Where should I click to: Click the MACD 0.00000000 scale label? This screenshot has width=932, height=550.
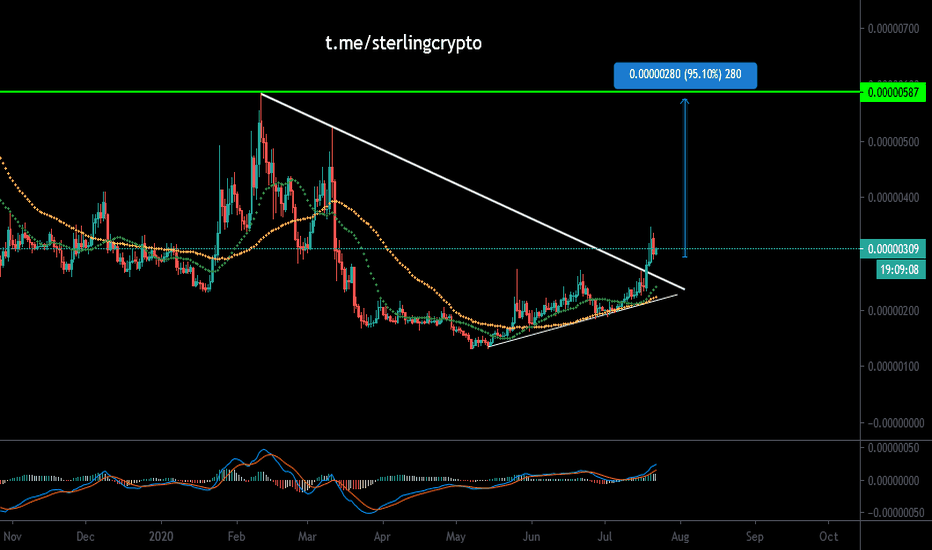(x=893, y=480)
